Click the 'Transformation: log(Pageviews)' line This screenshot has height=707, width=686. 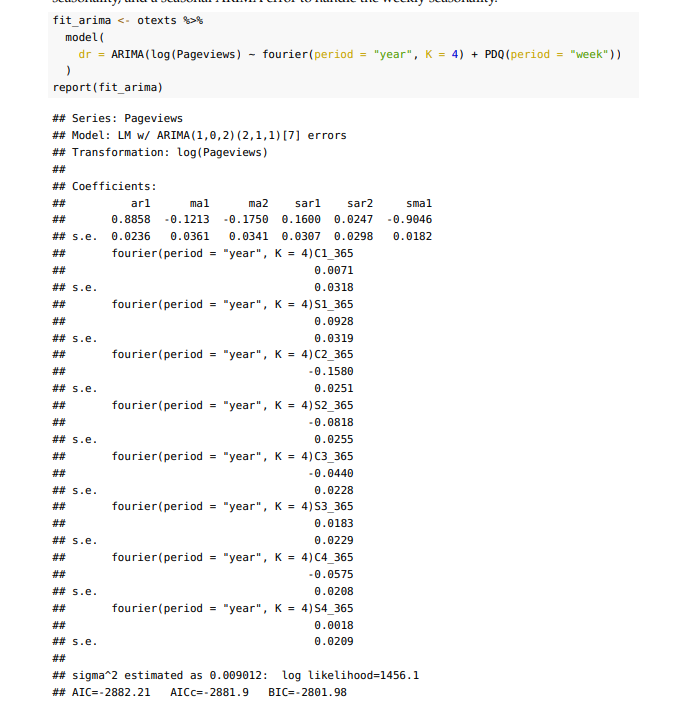coord(170,153)
